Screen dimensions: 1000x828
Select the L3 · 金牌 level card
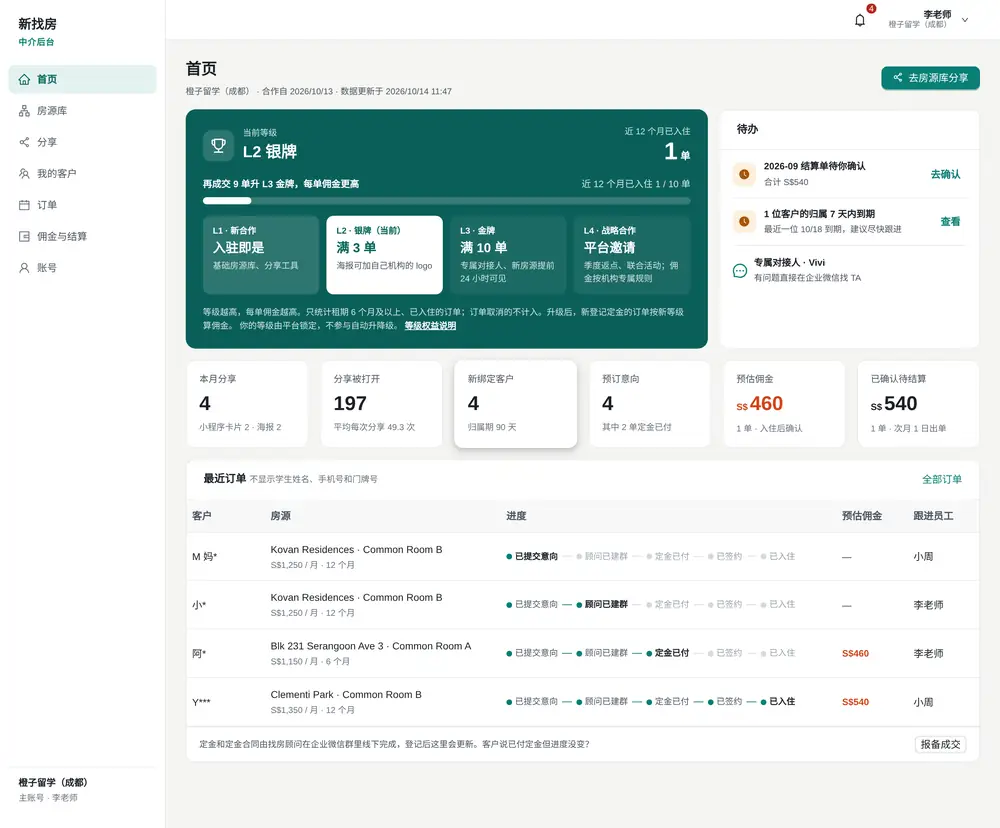[508, 255]
